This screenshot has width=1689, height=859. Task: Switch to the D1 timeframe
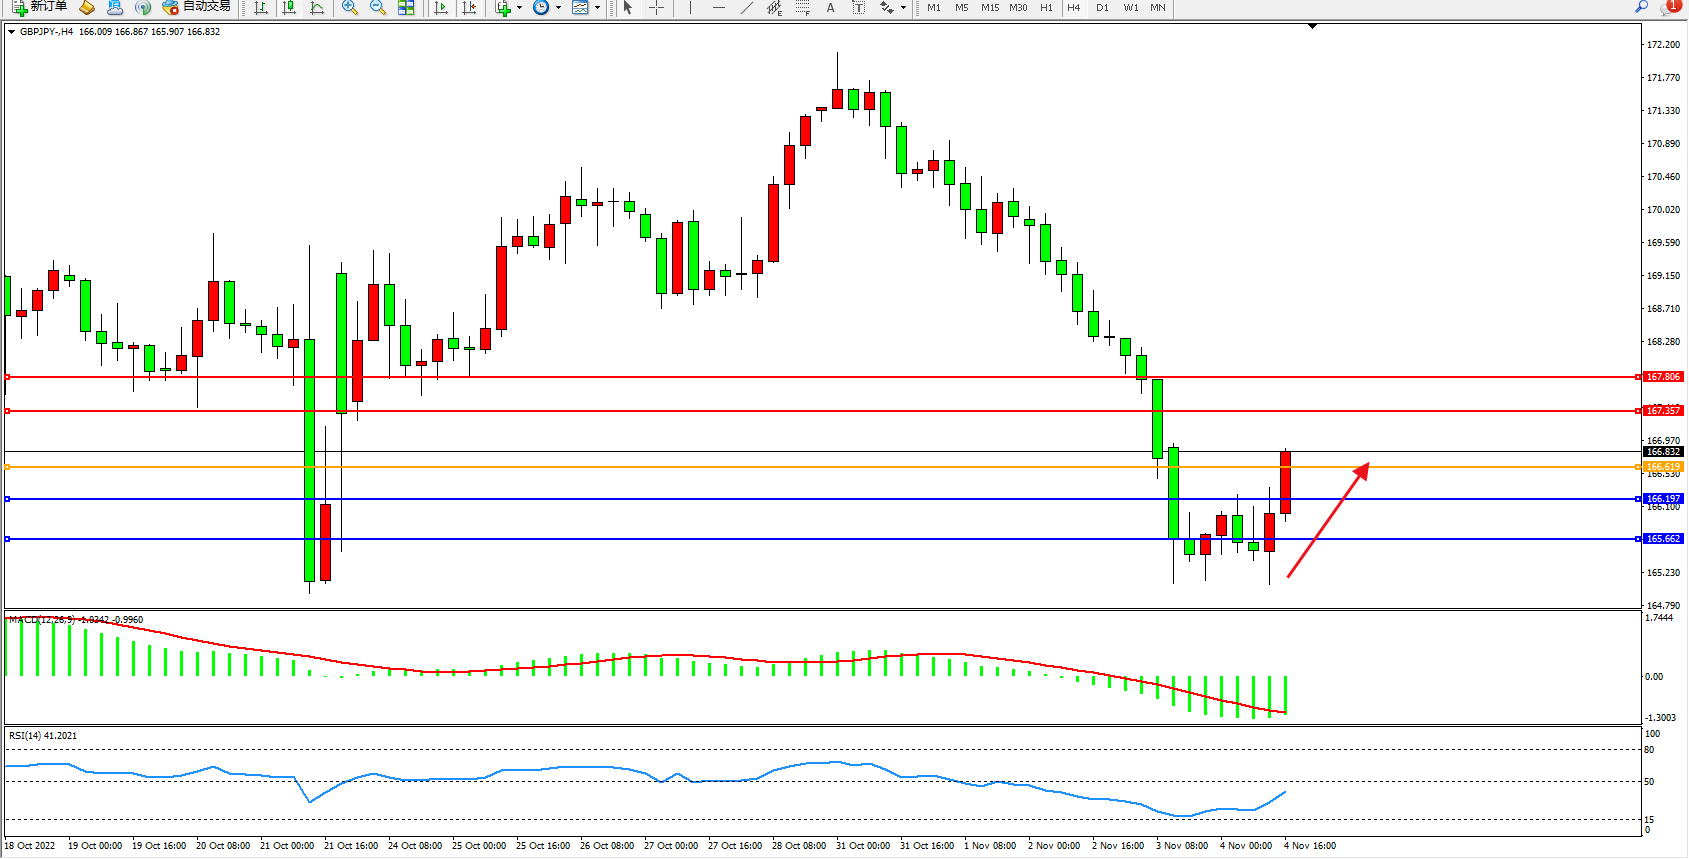(1102, 7)
